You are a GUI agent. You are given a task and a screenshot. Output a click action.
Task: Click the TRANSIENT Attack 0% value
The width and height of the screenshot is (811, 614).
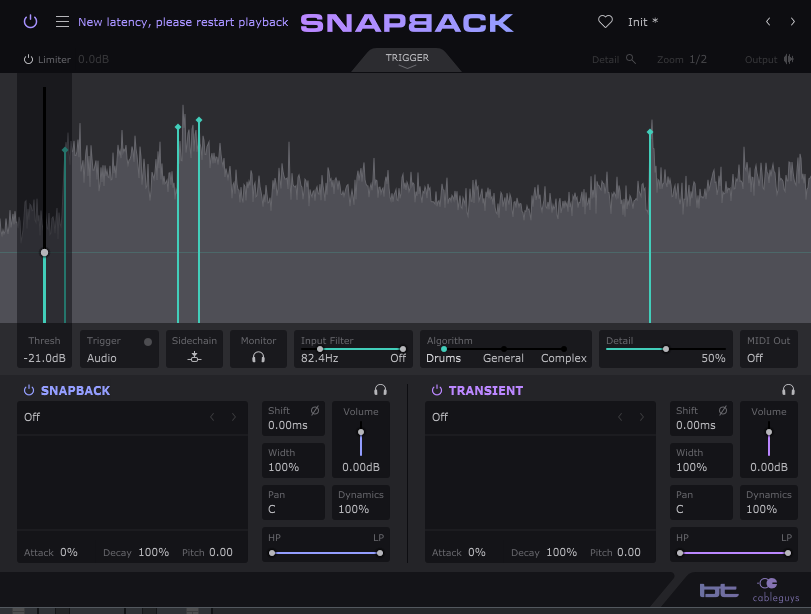coord(477,552)
